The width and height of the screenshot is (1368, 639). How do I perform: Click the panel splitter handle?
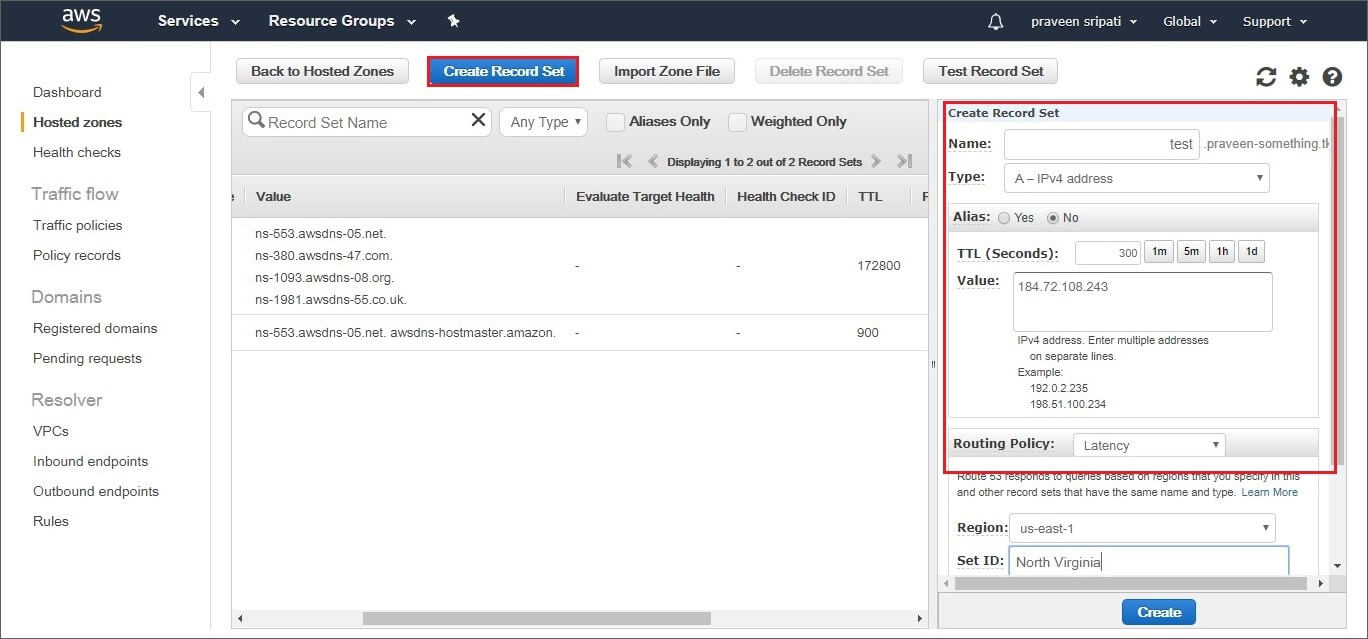coord(933,364)
